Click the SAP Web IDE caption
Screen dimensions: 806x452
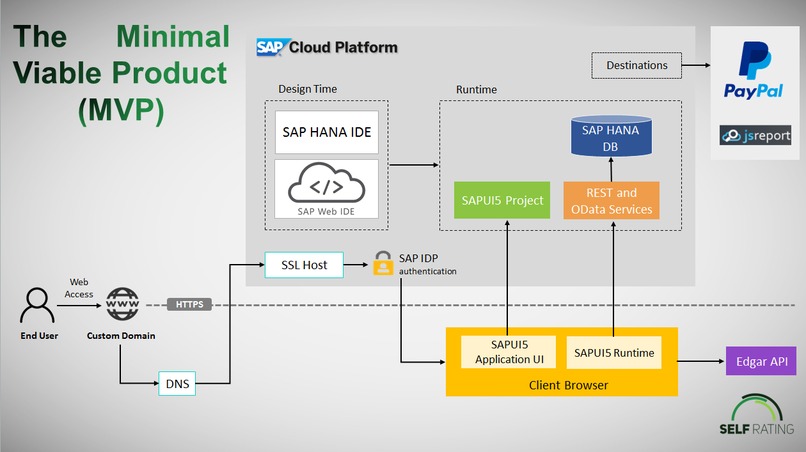coord(326,211)
